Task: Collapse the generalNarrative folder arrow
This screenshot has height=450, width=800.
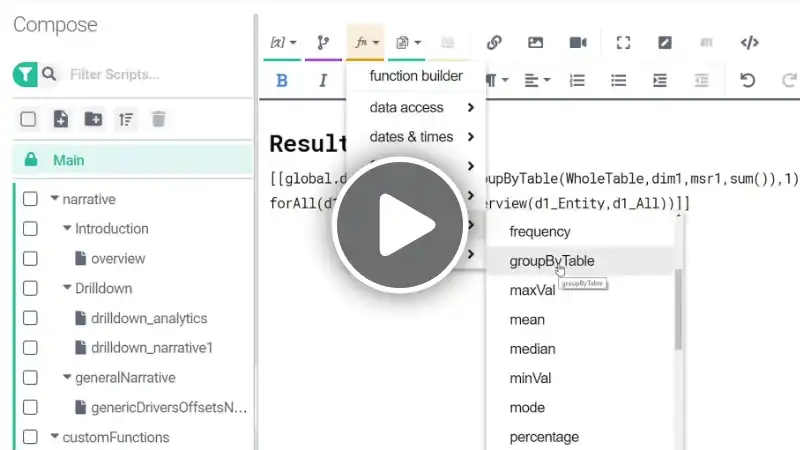Action: point(67,377)
